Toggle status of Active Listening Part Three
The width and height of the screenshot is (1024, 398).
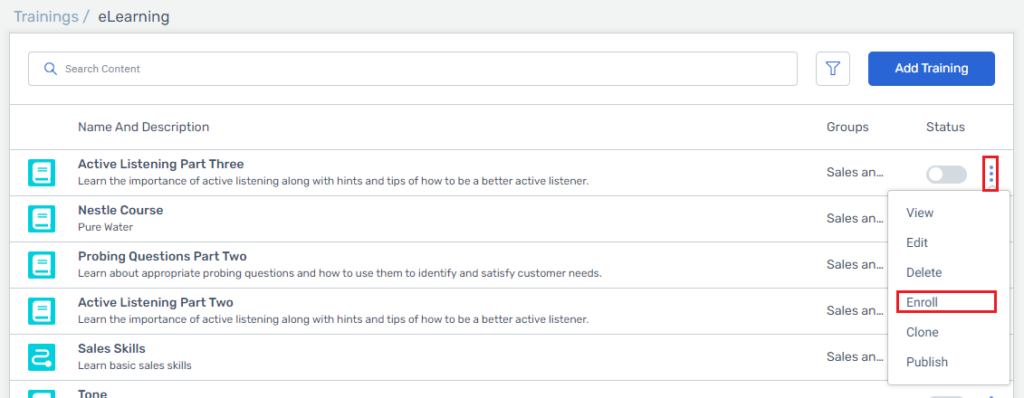946,174
